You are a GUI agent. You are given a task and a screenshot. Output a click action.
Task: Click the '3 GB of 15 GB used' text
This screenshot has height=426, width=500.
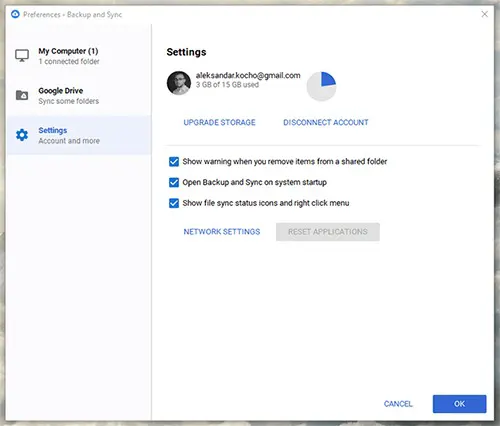(x=227, y=85)
